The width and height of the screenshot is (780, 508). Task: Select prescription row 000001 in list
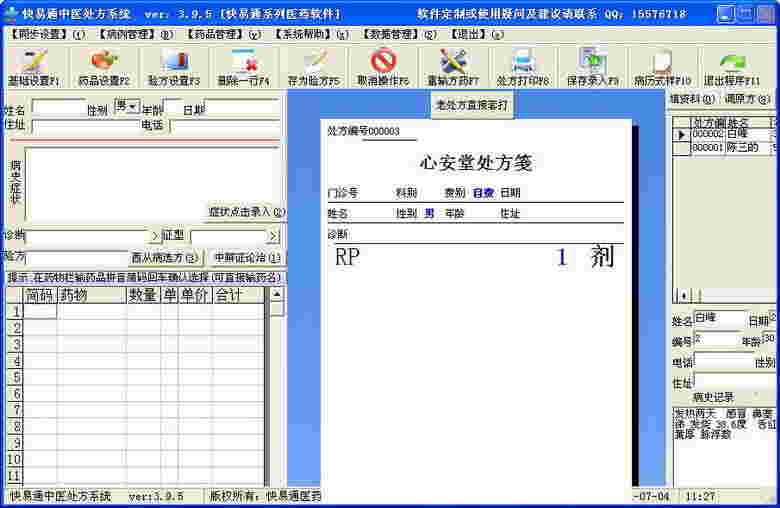coord(726,148)
